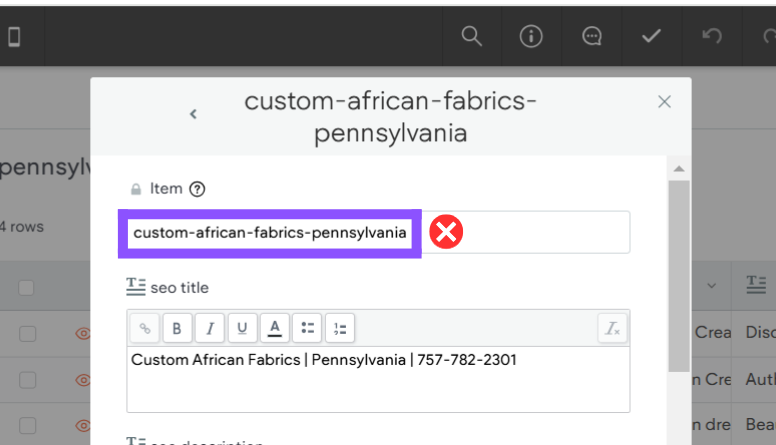The image size is (776, 445).
Task: Open the search magnifier in top bar
Action: (471, 36)
